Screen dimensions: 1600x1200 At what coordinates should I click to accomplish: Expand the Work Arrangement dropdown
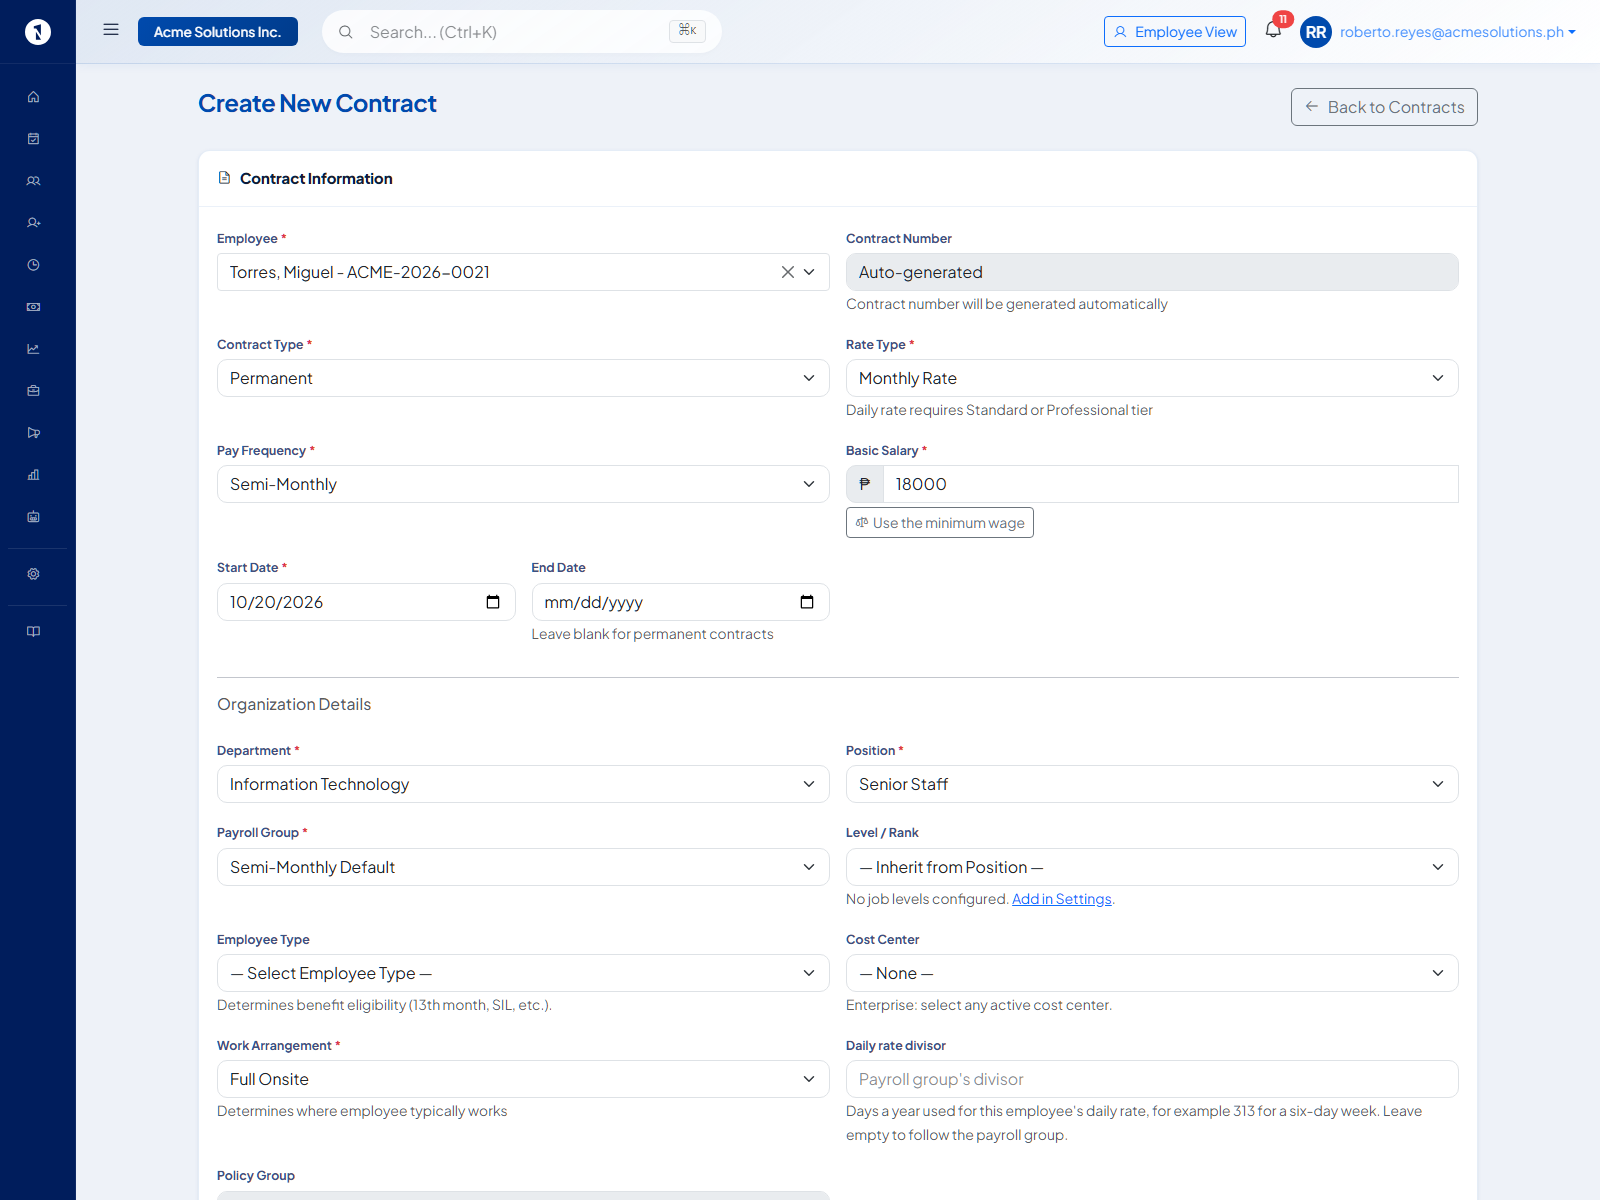point(523,1079)
